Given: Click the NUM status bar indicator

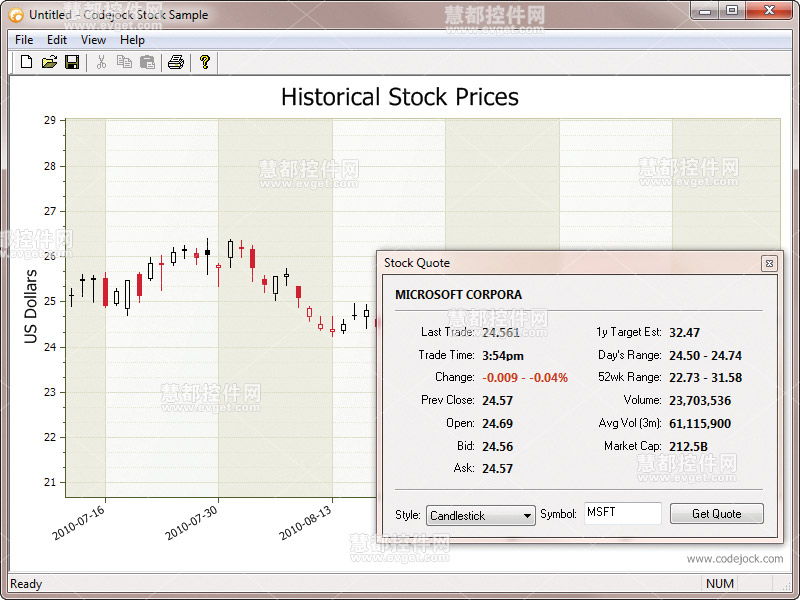Looking at the screenshot, I should (720, 583).
